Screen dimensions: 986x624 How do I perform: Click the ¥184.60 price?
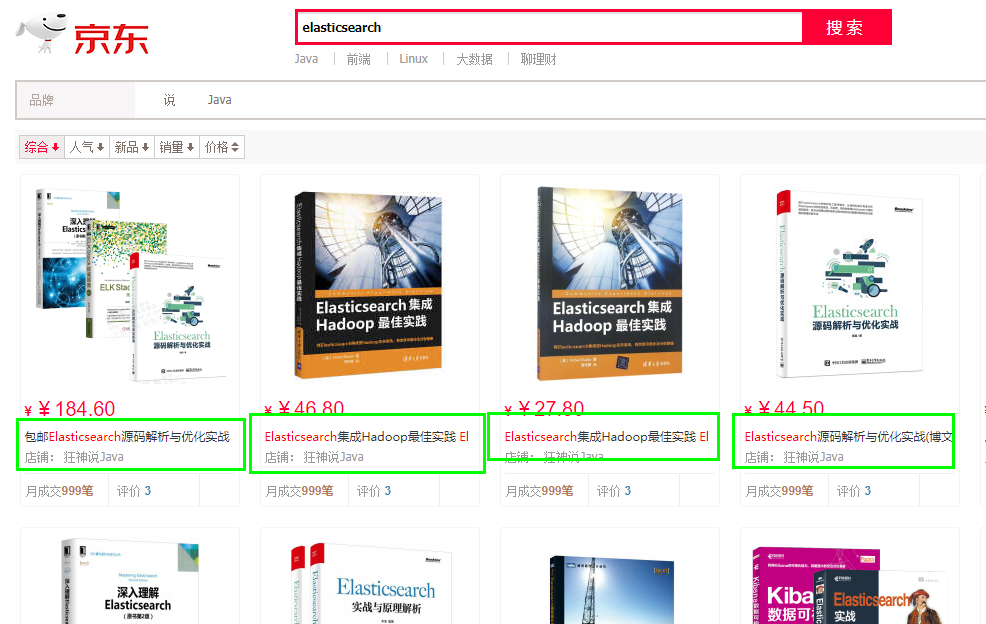point(70,410)
